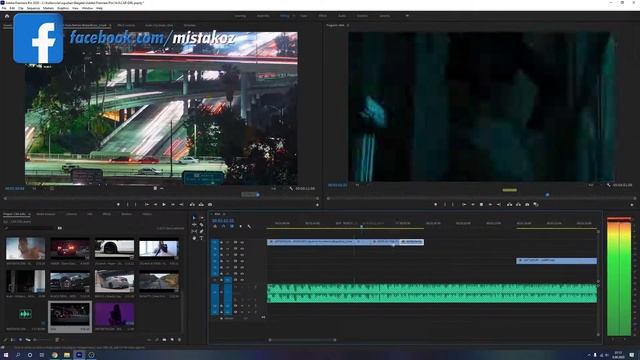Select the Pen tool

click(201, 231)
